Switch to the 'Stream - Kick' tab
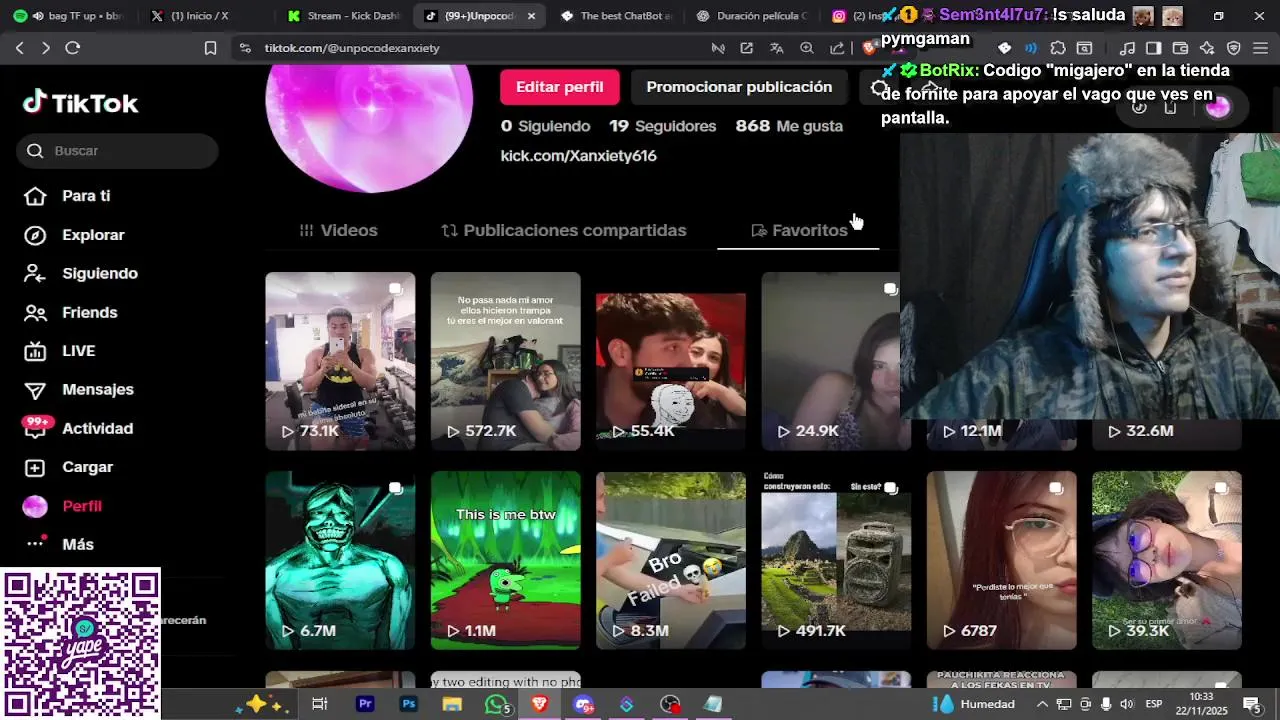1280x720 pixels. [343, 16]
